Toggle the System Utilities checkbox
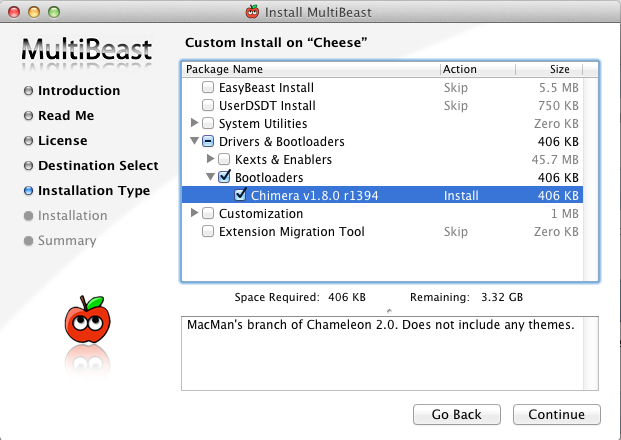The image size is (621, 440). tap(208, 123)
